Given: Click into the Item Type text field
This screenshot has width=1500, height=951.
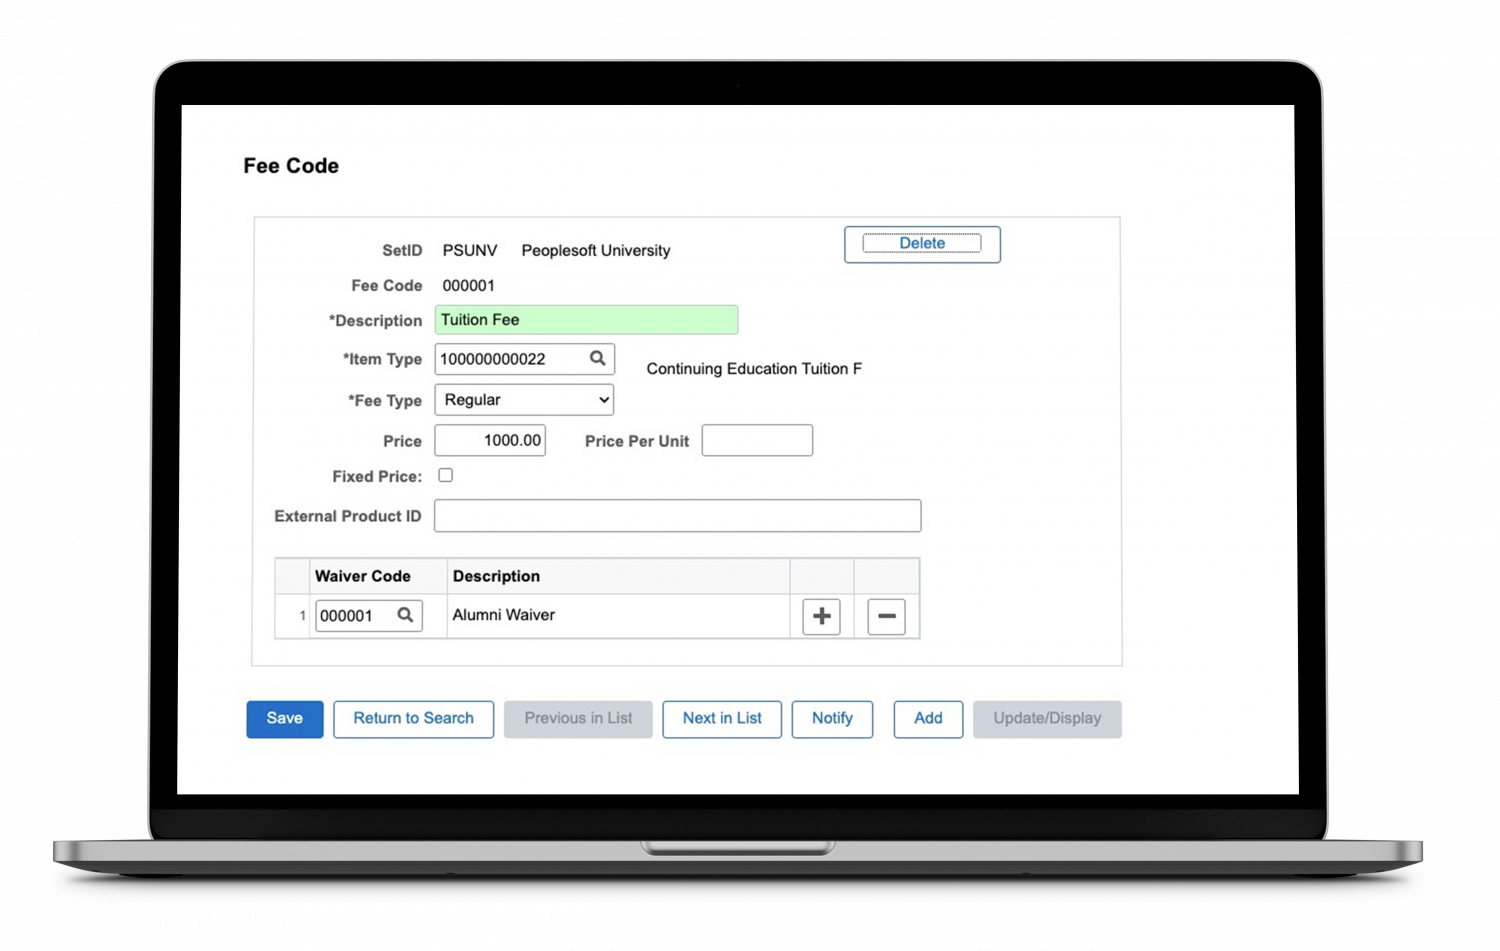Looking at the screenshot, I should click(510, 359).
